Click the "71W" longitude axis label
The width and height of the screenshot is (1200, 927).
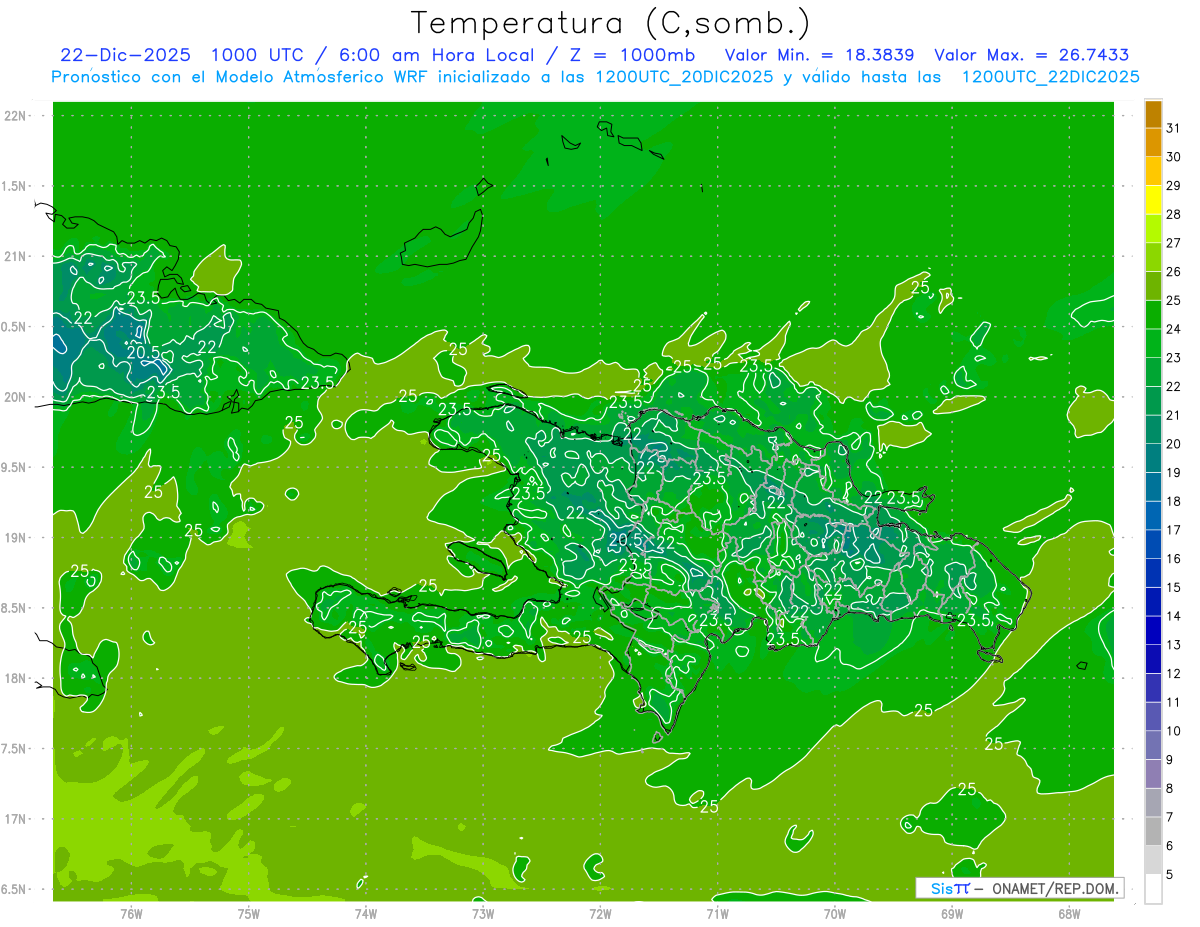pyautogui.click(x=717, y=914)
